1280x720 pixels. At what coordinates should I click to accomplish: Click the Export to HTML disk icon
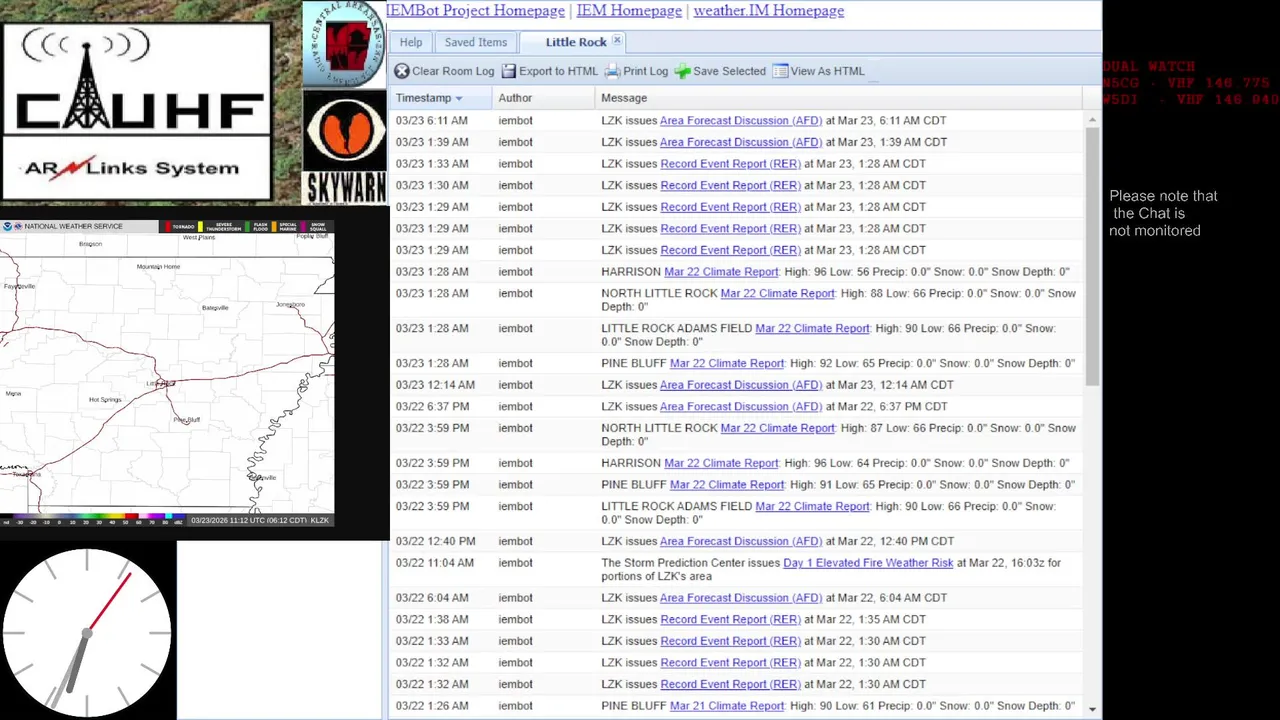[x=509, y=71]
